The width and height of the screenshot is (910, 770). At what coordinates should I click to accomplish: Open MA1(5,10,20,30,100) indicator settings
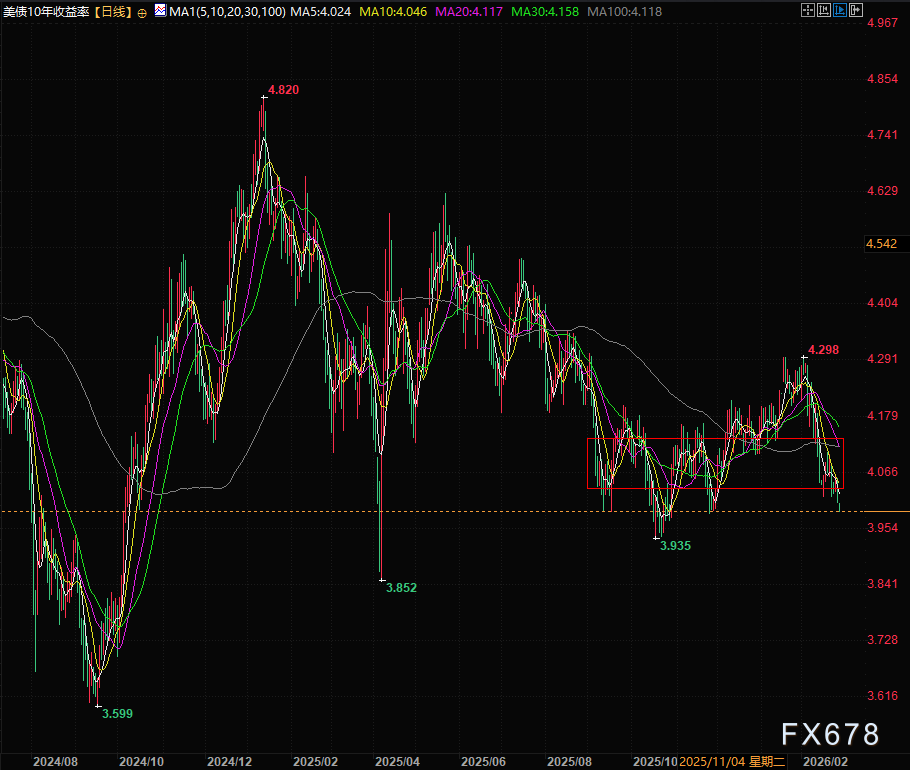click(x=227, y=12)
